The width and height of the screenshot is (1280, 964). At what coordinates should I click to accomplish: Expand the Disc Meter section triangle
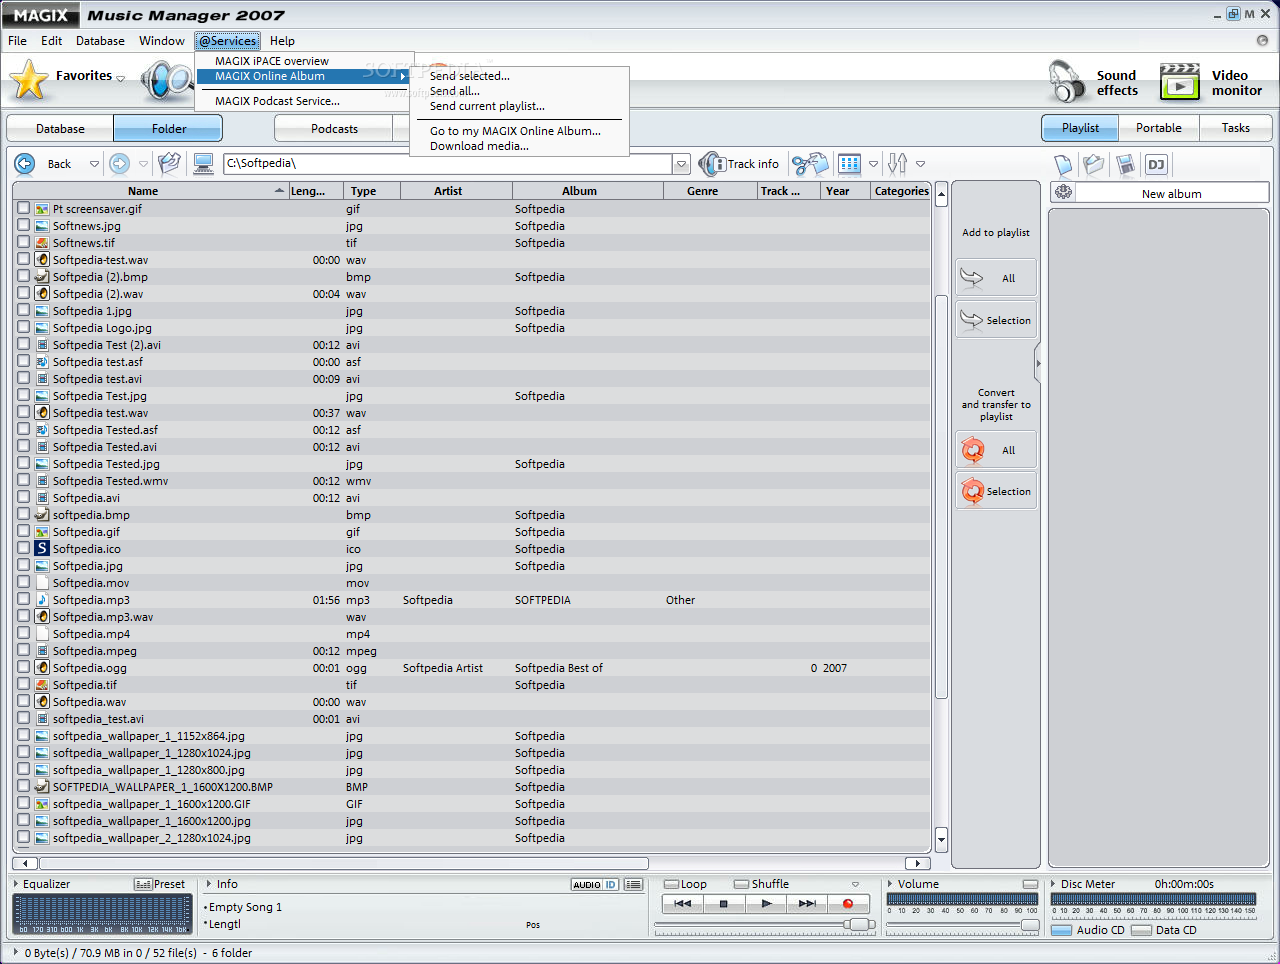(x=1053, y=883)
